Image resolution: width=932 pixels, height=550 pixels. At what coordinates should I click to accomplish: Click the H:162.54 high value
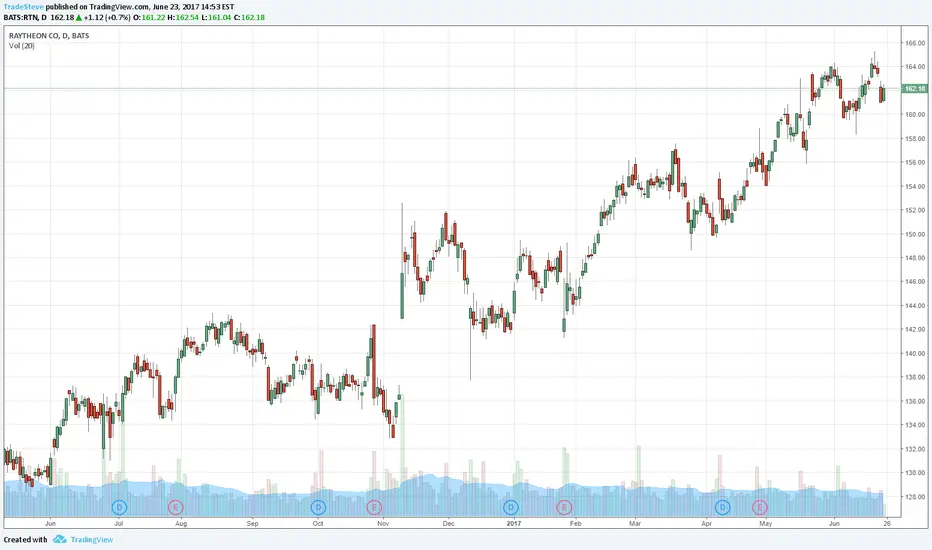[x=182, y=18]
